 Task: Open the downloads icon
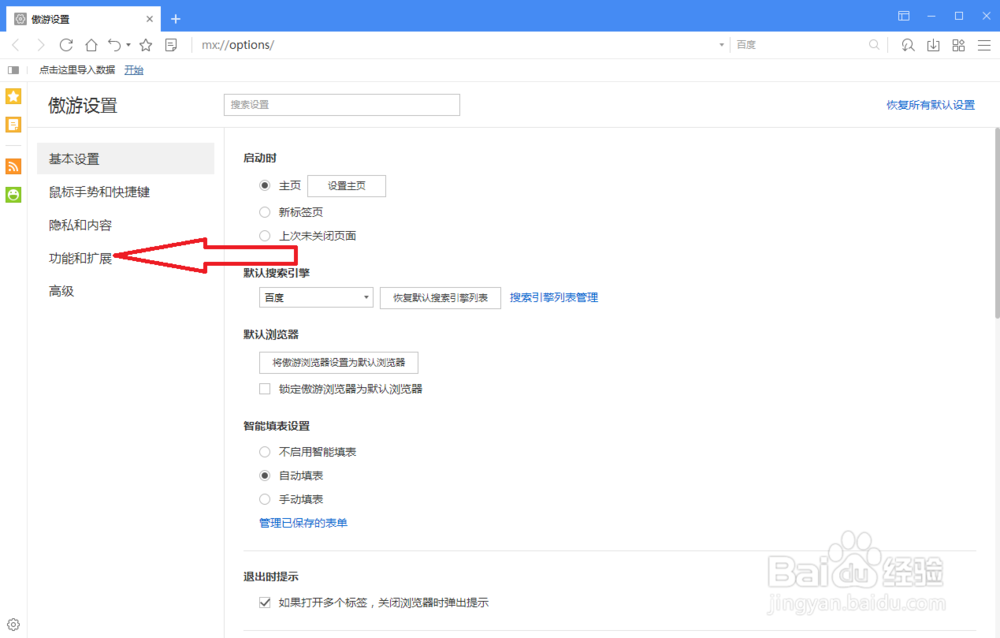coord(933,45)
